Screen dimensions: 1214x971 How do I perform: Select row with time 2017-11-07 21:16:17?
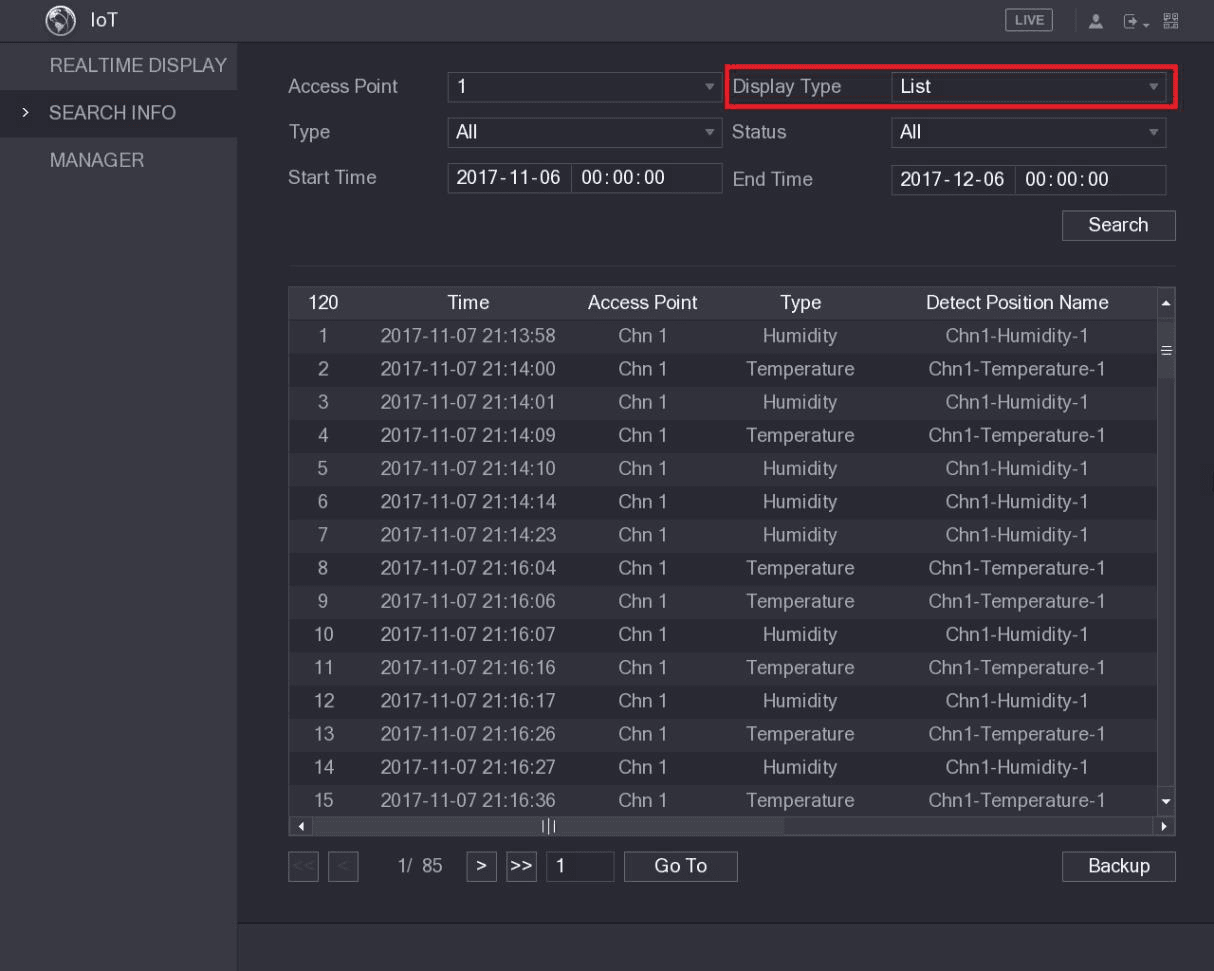tap(723, 700)
